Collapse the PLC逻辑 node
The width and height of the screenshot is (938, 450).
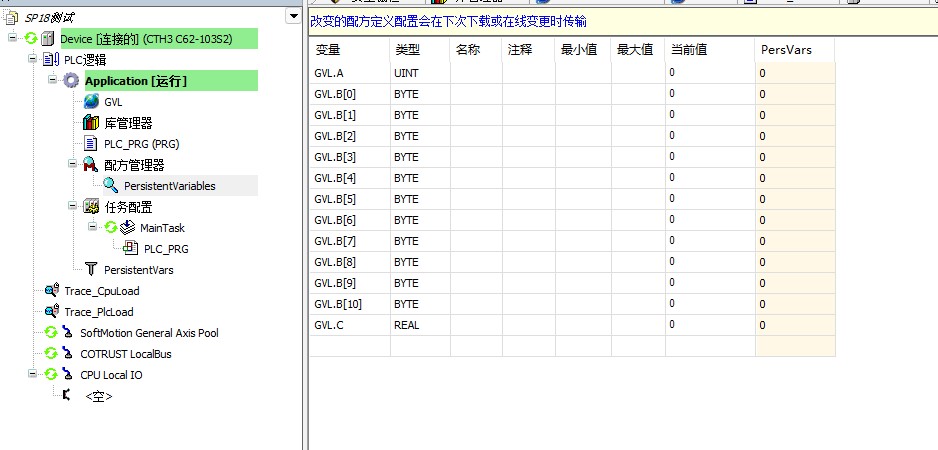[x=32, y=59]
